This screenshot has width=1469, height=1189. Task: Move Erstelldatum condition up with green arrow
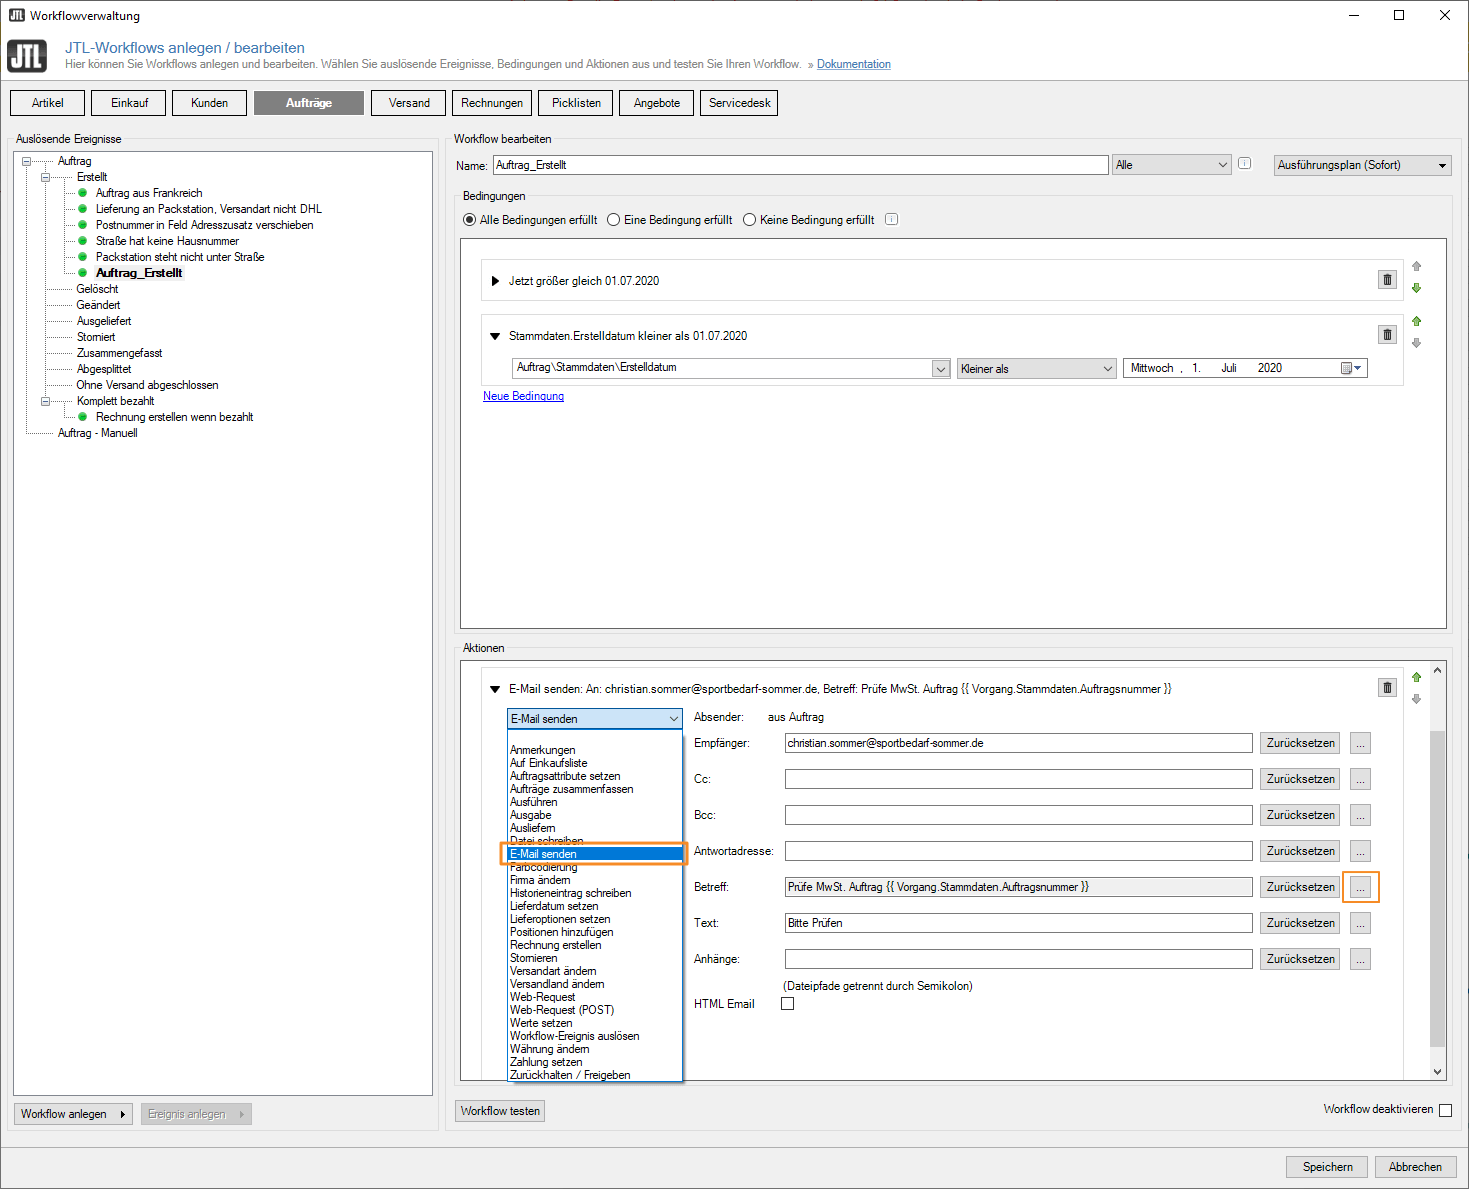[1416, 321]
